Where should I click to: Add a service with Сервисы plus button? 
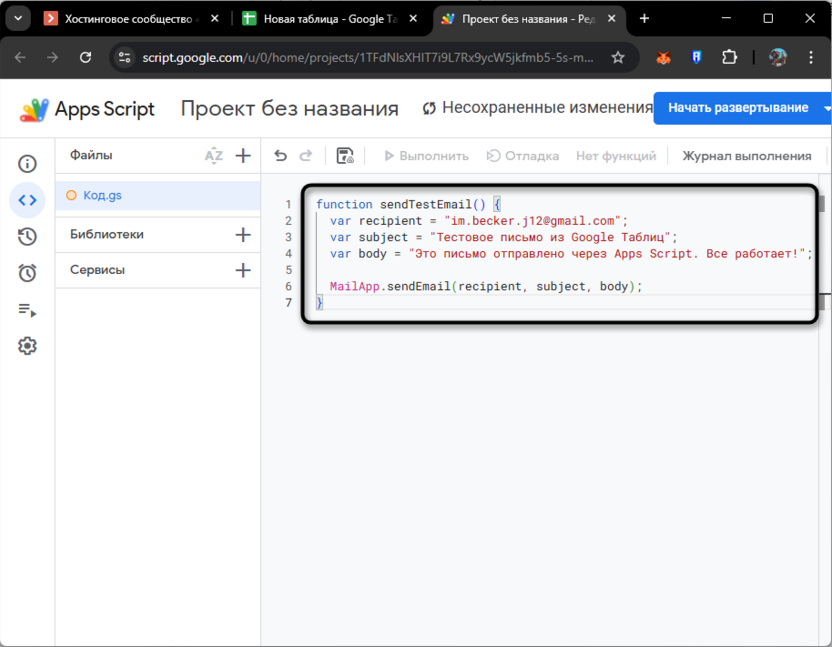coord(242,269)
